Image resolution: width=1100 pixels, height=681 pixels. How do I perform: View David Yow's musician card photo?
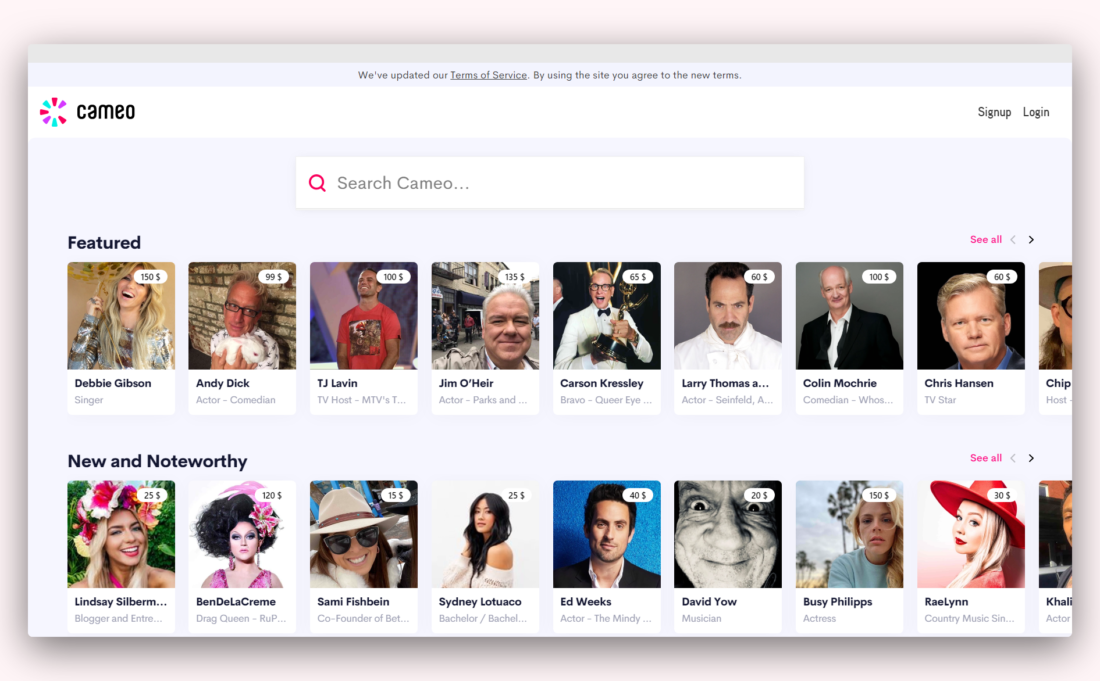[x=727, y=535]
